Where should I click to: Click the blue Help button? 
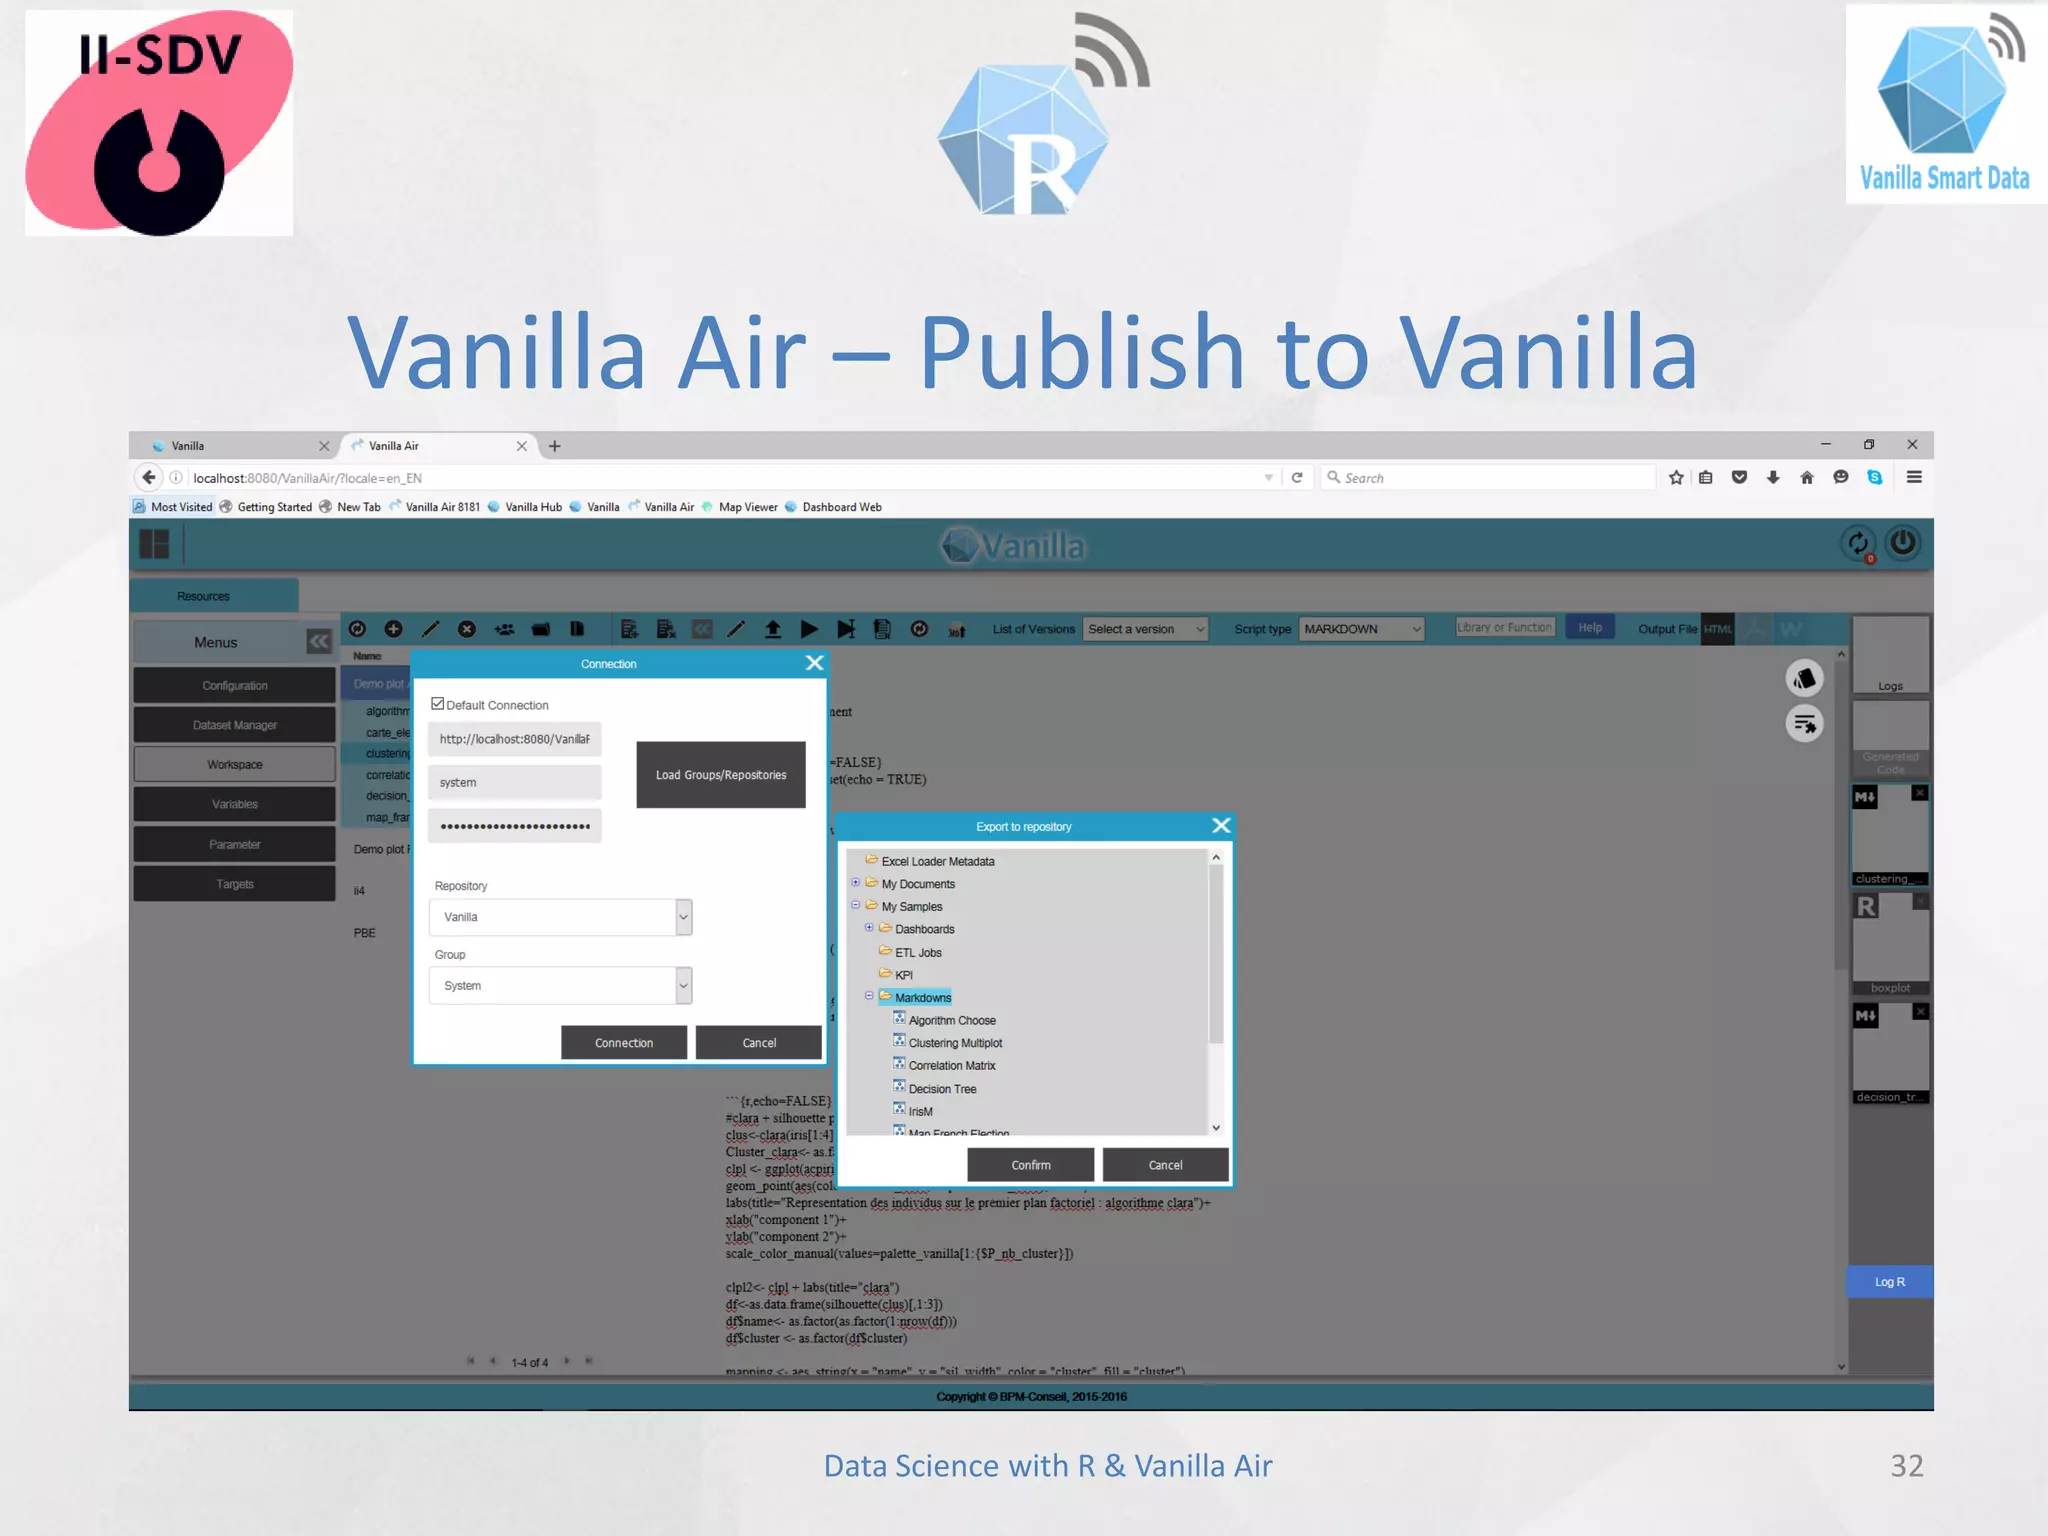coord(1590,628)
